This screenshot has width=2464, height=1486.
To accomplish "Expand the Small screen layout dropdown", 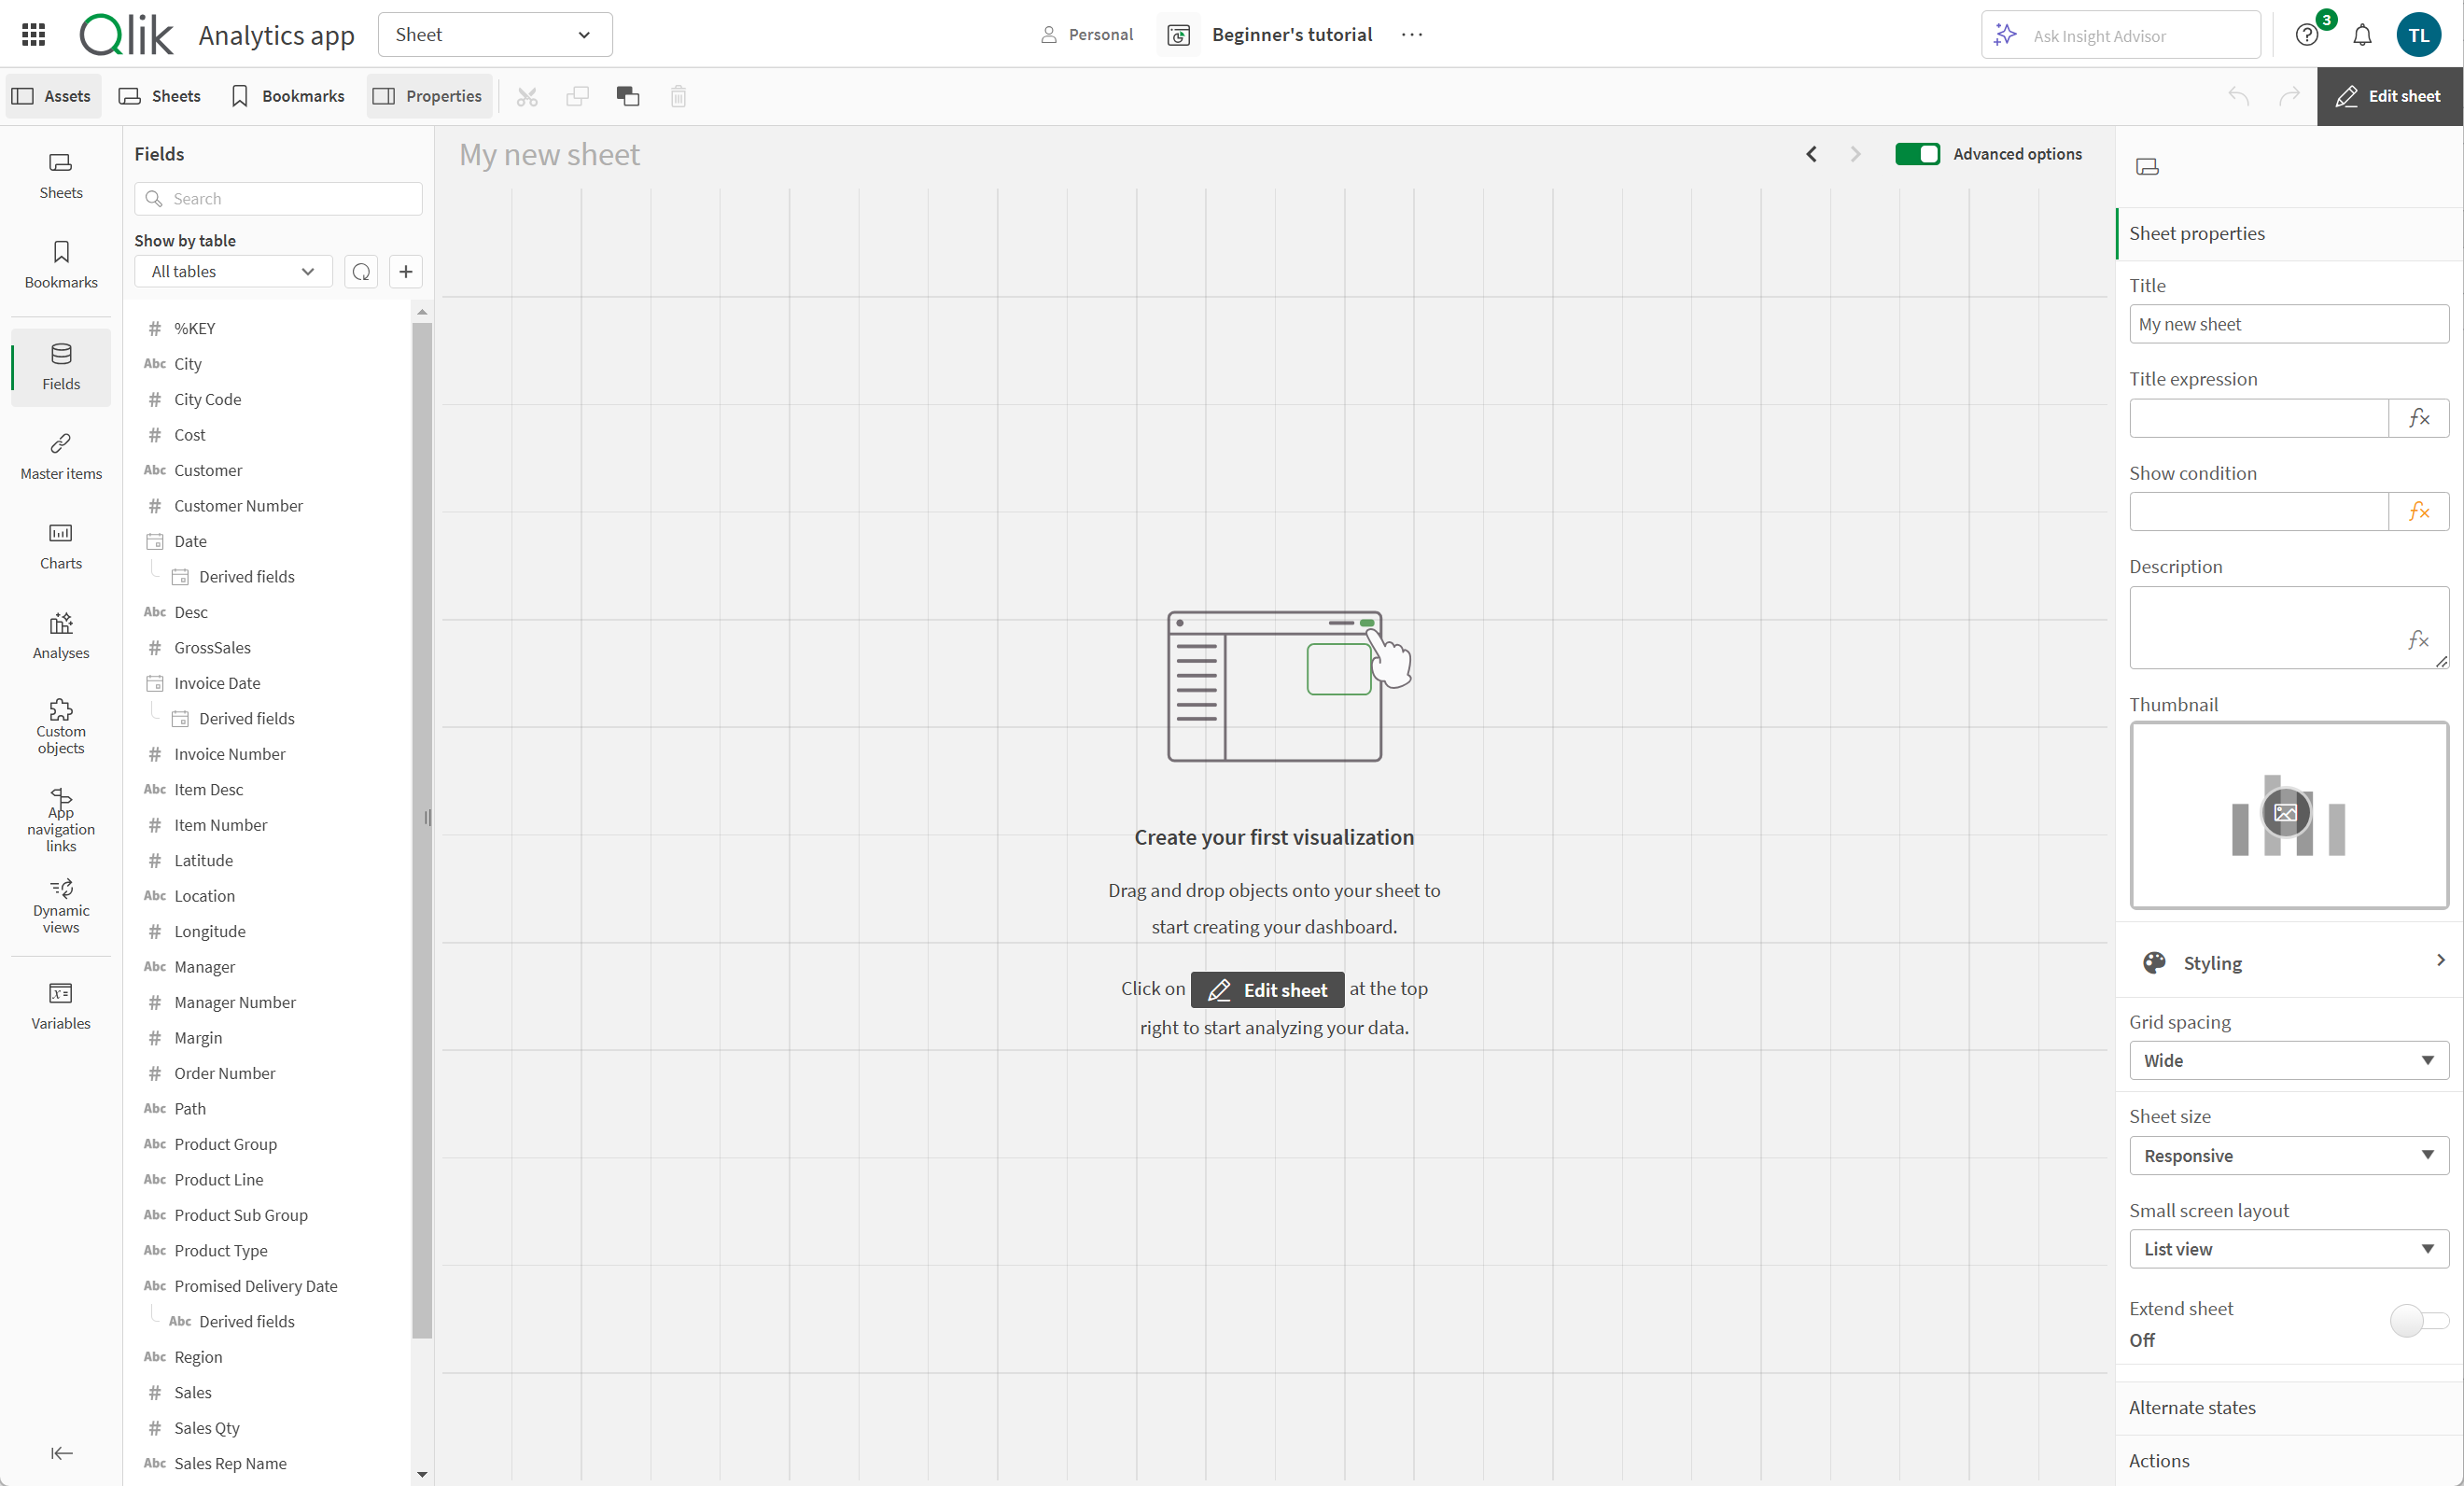I will (x=2287, y=1248).
